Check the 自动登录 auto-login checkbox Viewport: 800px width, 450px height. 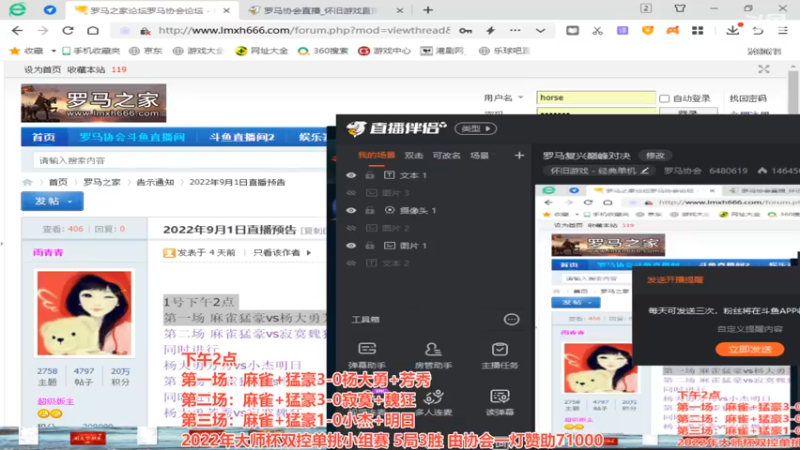(x=664, y=98)
